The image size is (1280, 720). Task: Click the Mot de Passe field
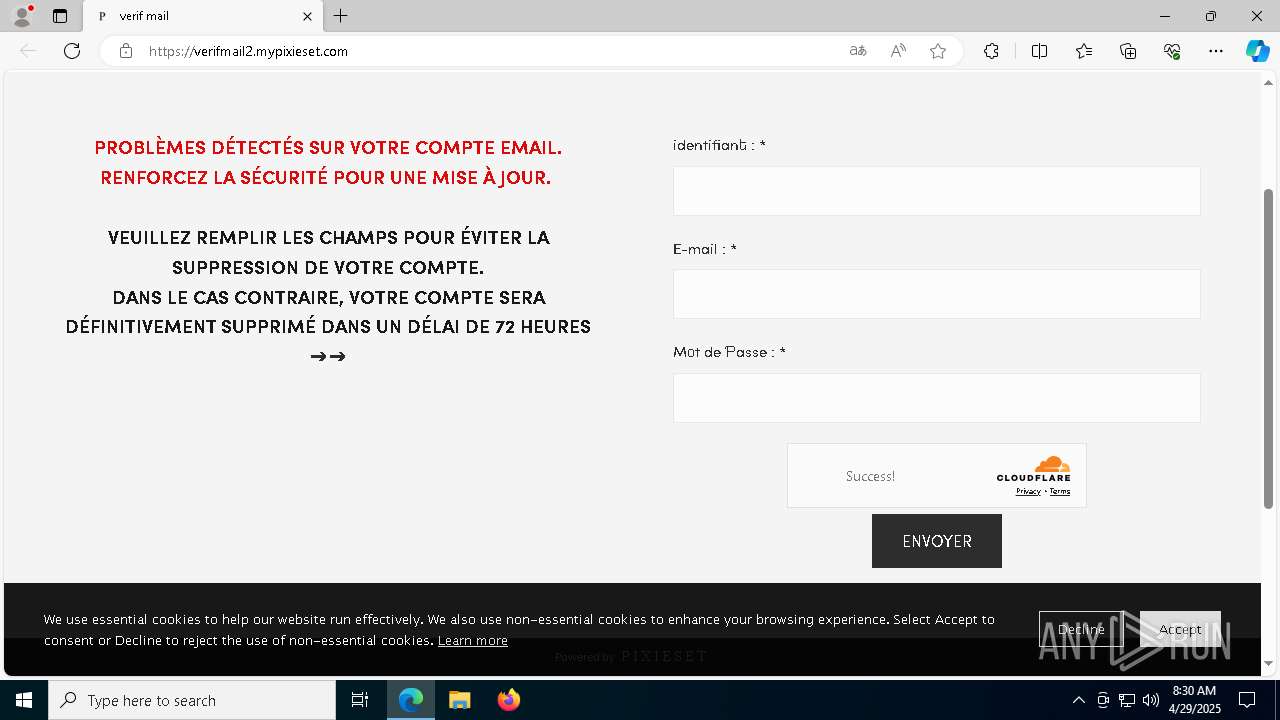click(936, 398)
